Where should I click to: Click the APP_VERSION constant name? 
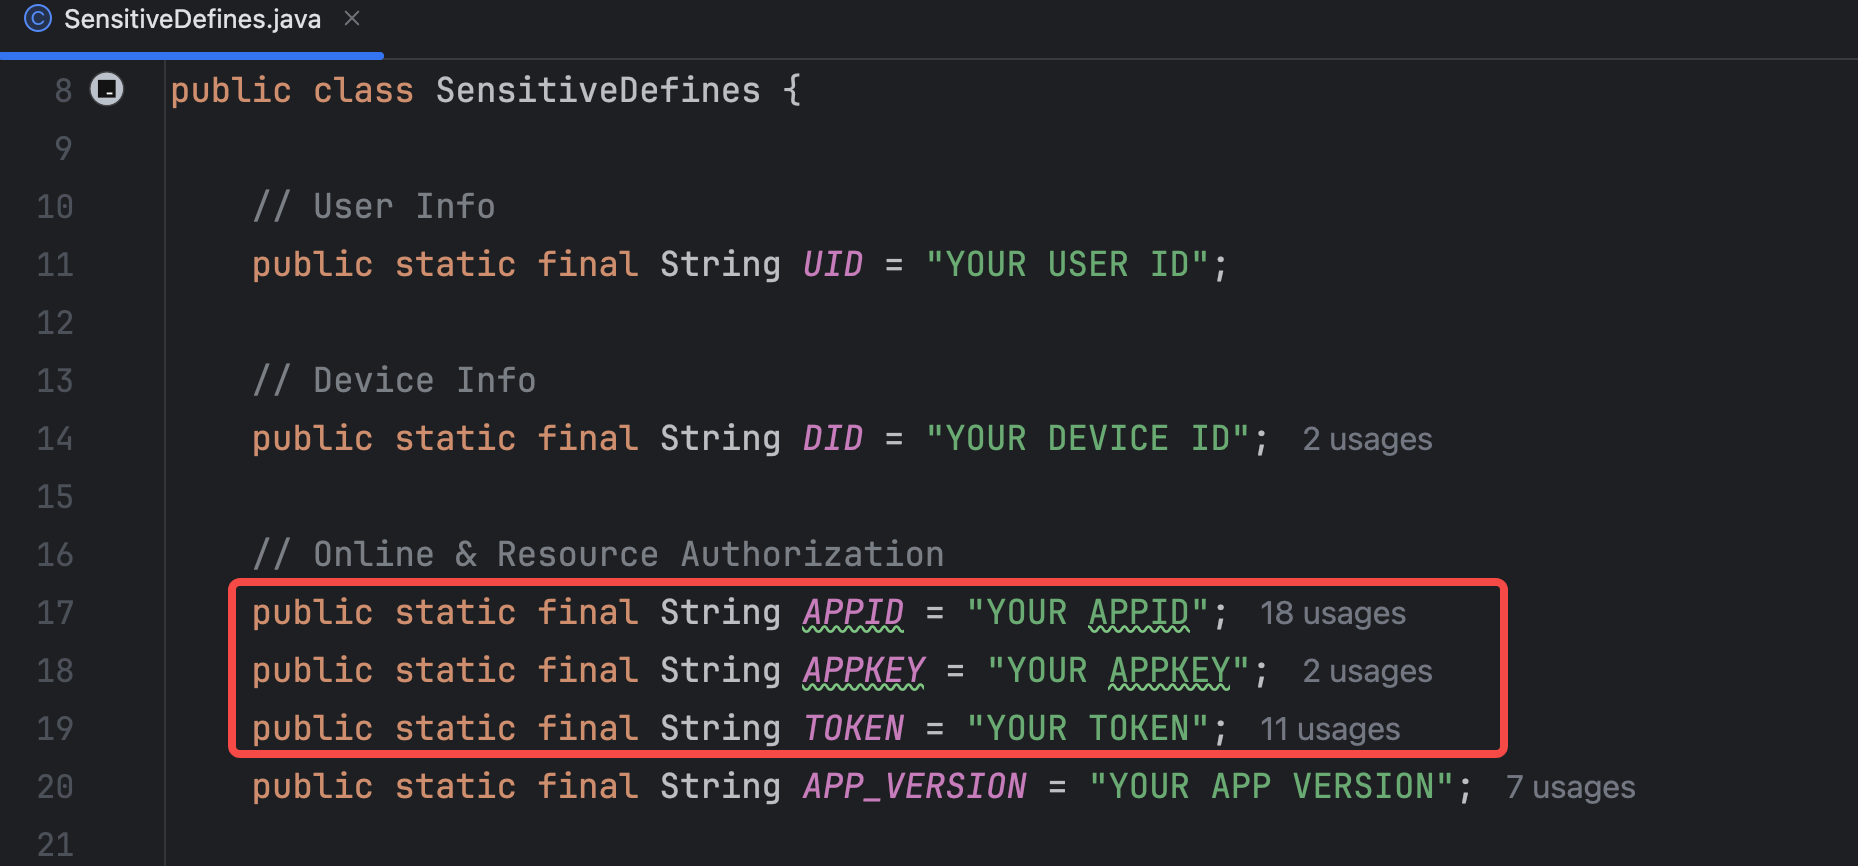click(915, 786)
